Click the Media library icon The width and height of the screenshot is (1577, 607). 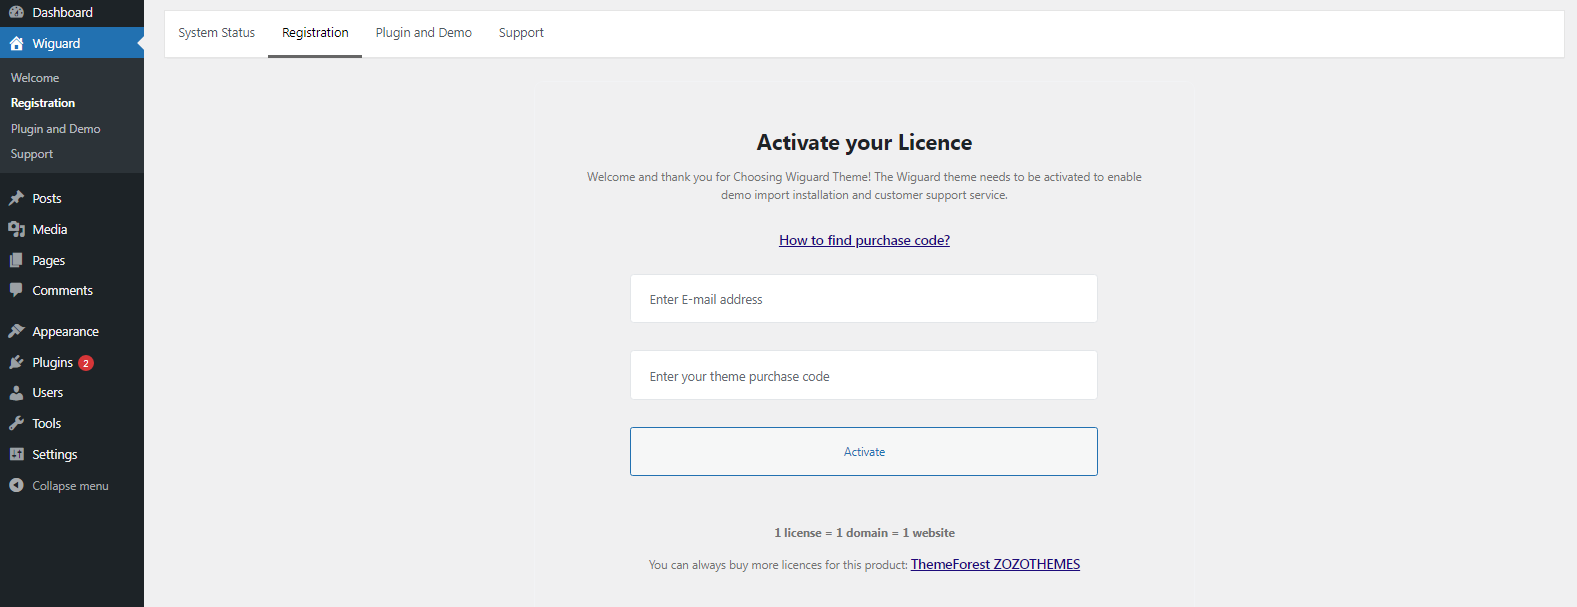16,229
